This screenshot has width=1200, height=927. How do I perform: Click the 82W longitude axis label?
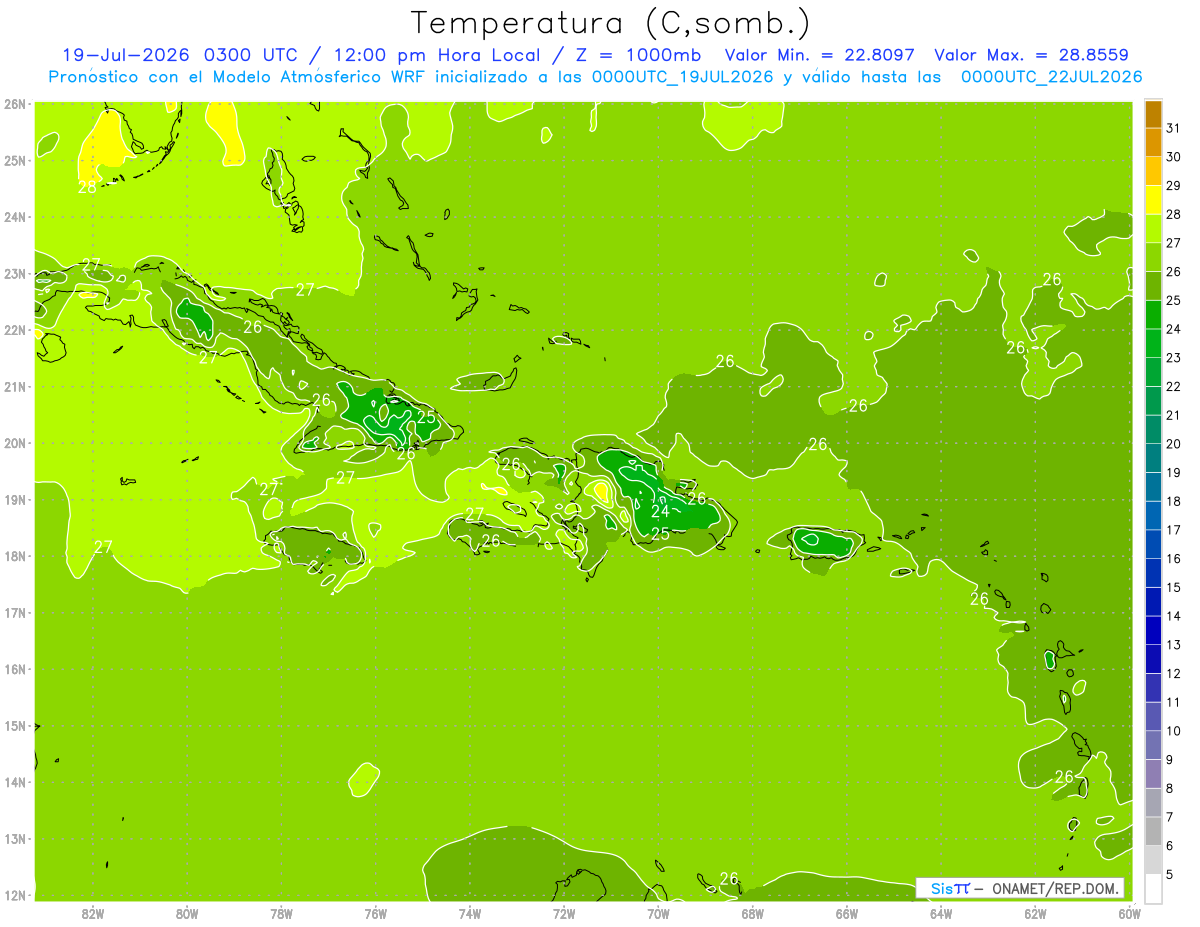click(x=92, y=913)
